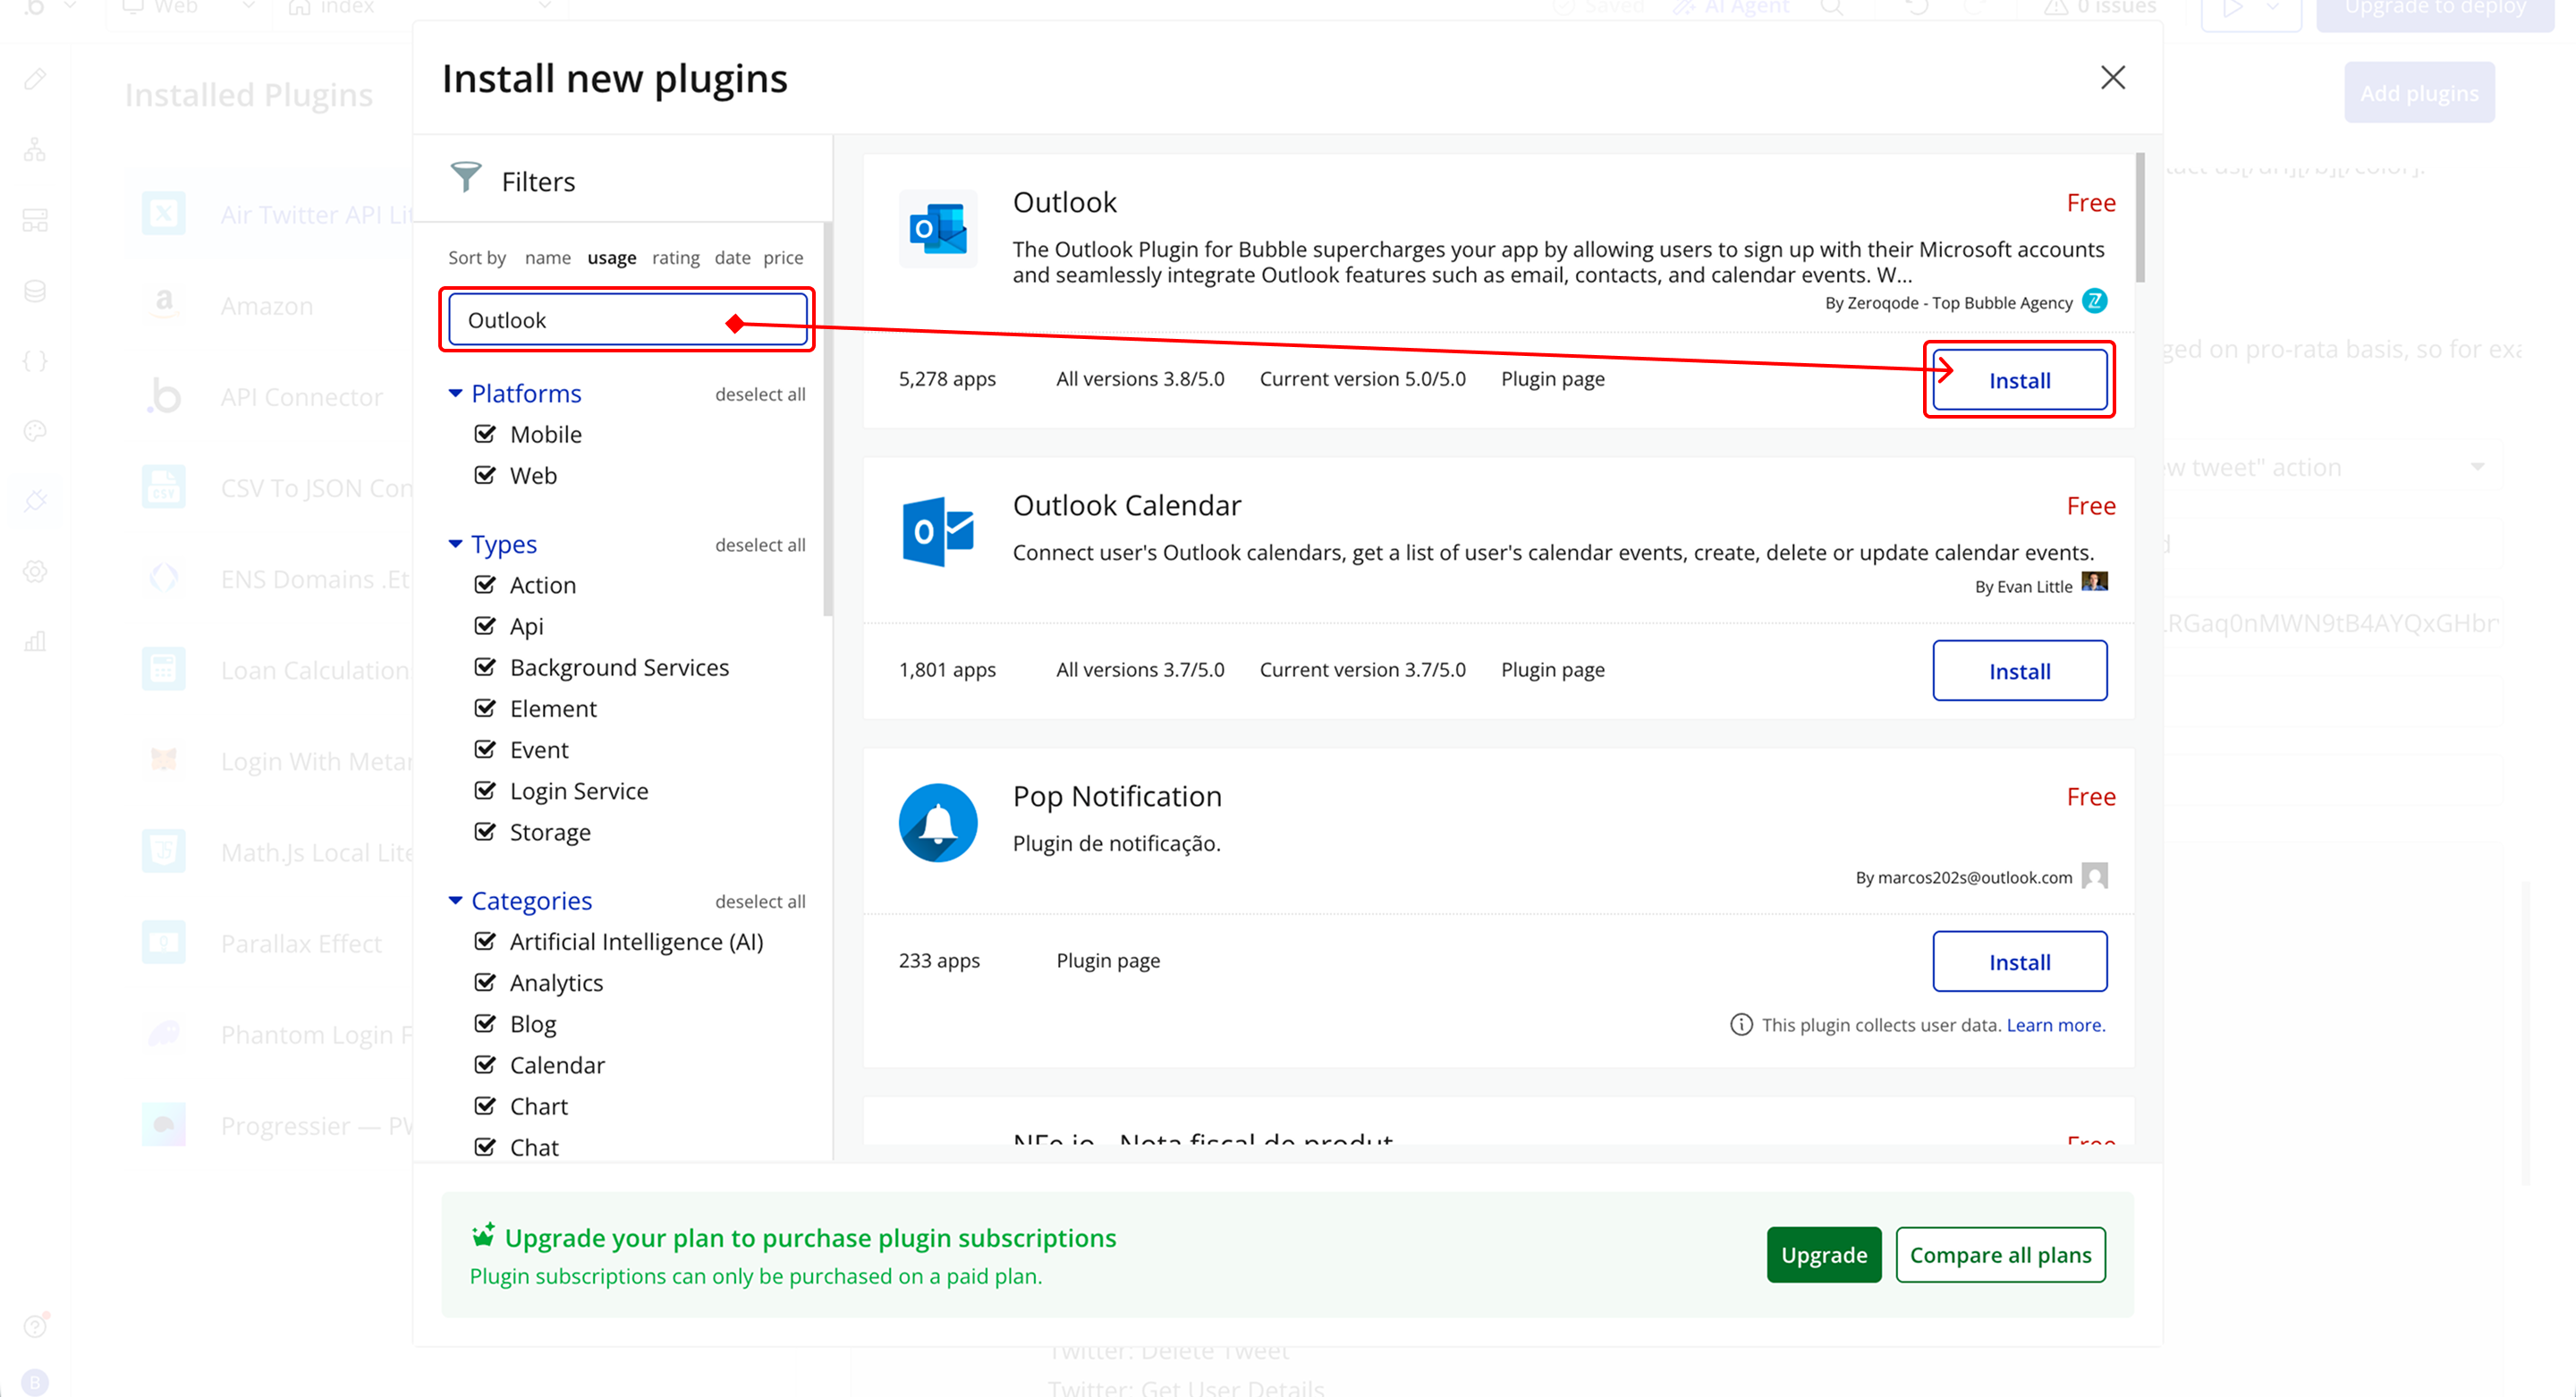The width and height of the screenshot is (2576, 1397).
Task: Uncheck the Mobile platform checkbox
Action: coord(485,434)
